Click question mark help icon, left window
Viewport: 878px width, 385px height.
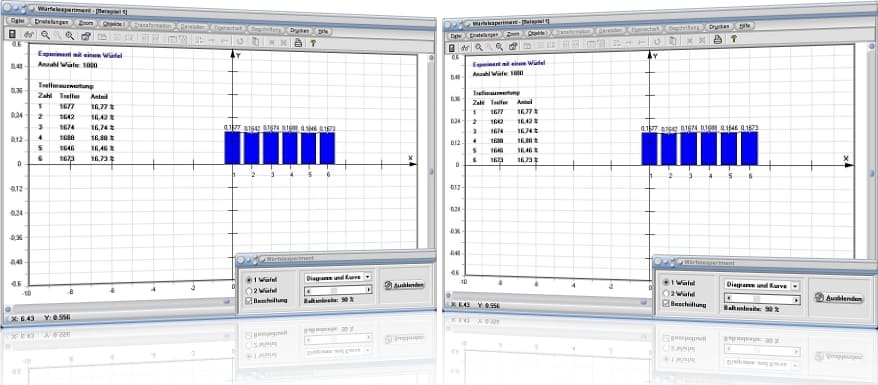[x=313, y=43]
